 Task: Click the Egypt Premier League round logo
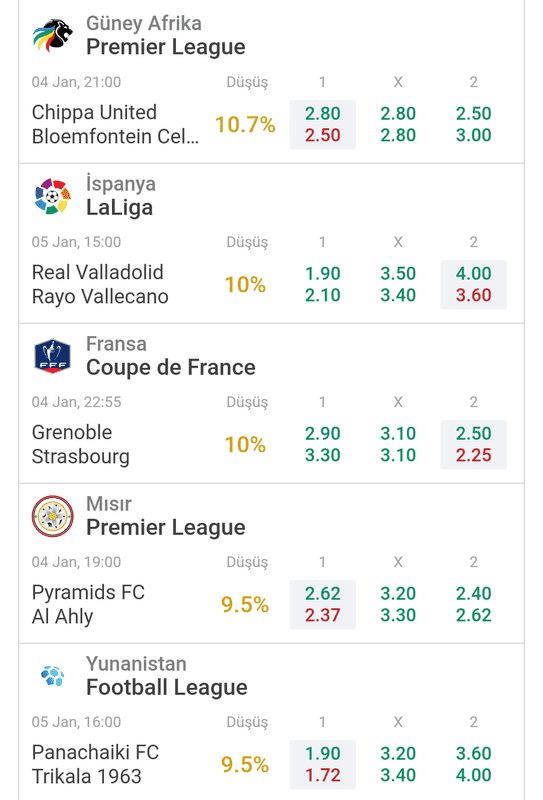click(53, 516)
